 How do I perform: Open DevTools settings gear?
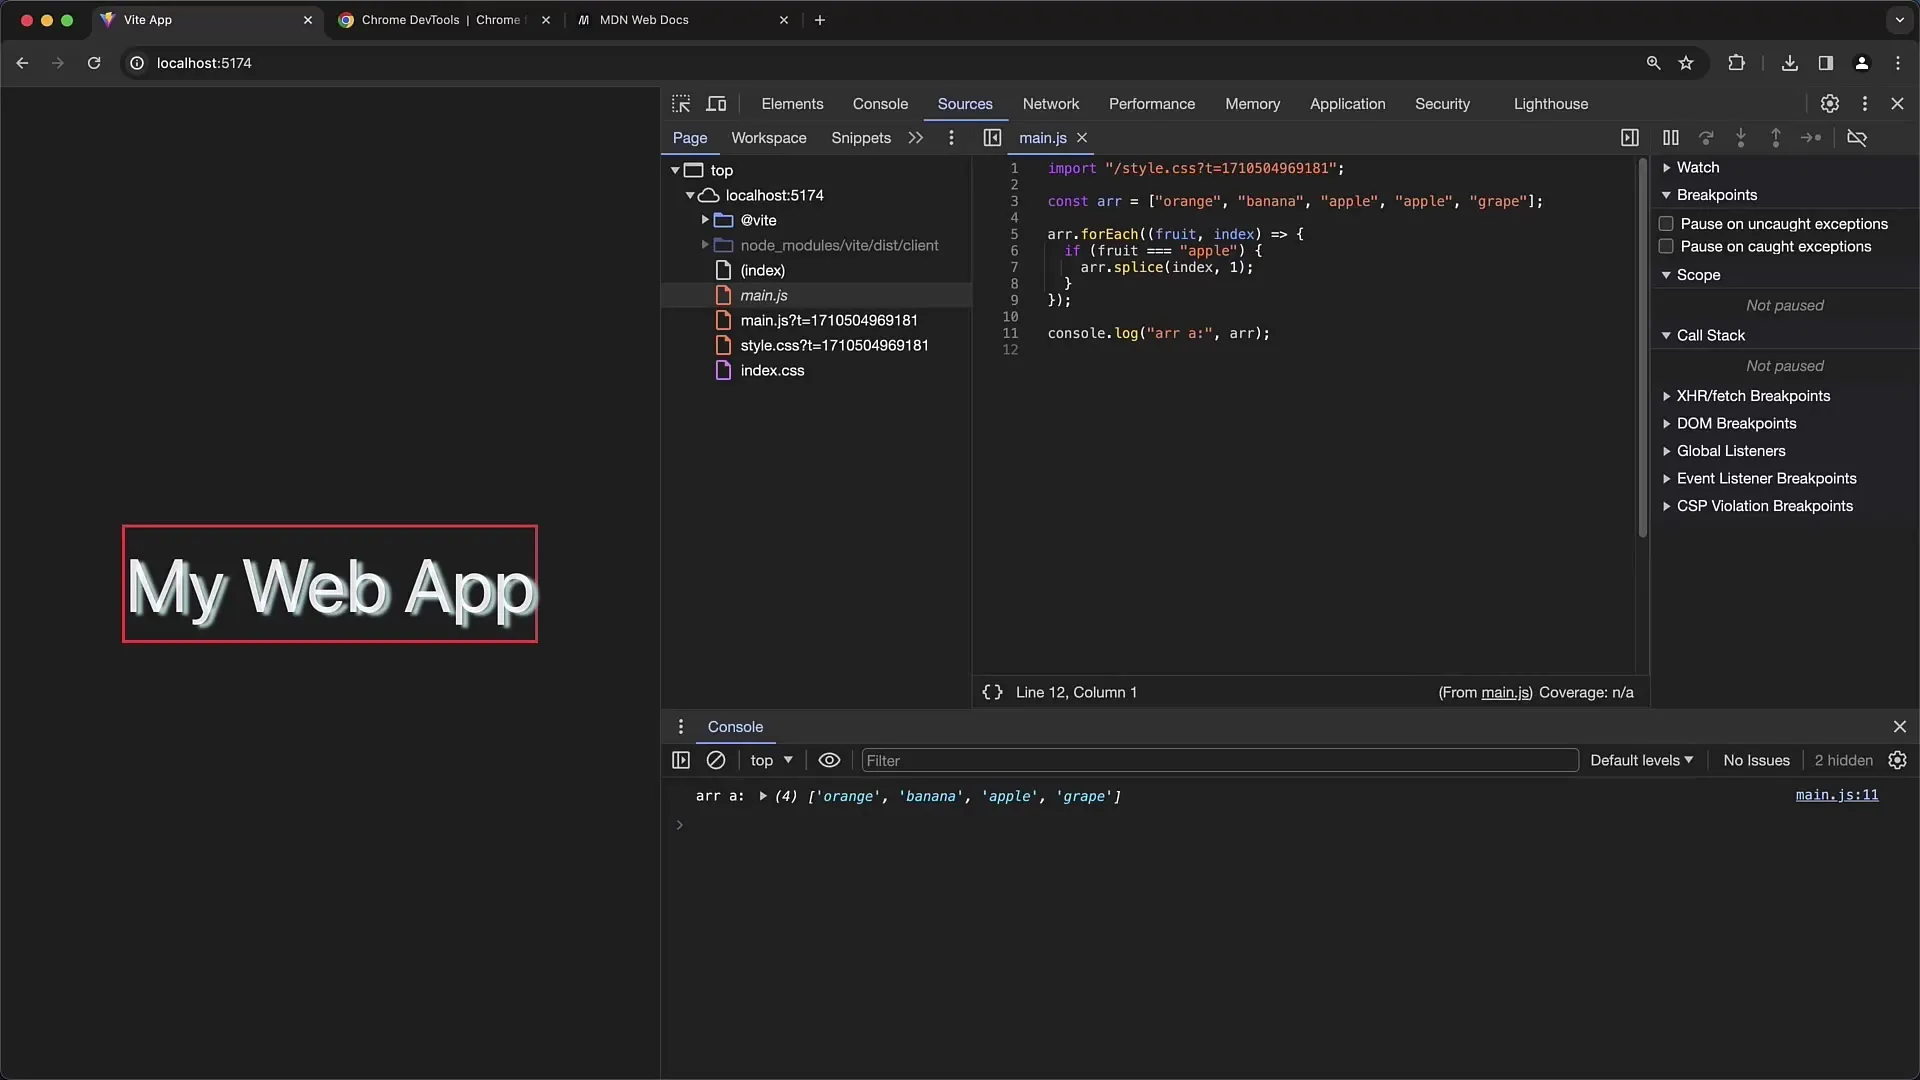click(1830, 104)
